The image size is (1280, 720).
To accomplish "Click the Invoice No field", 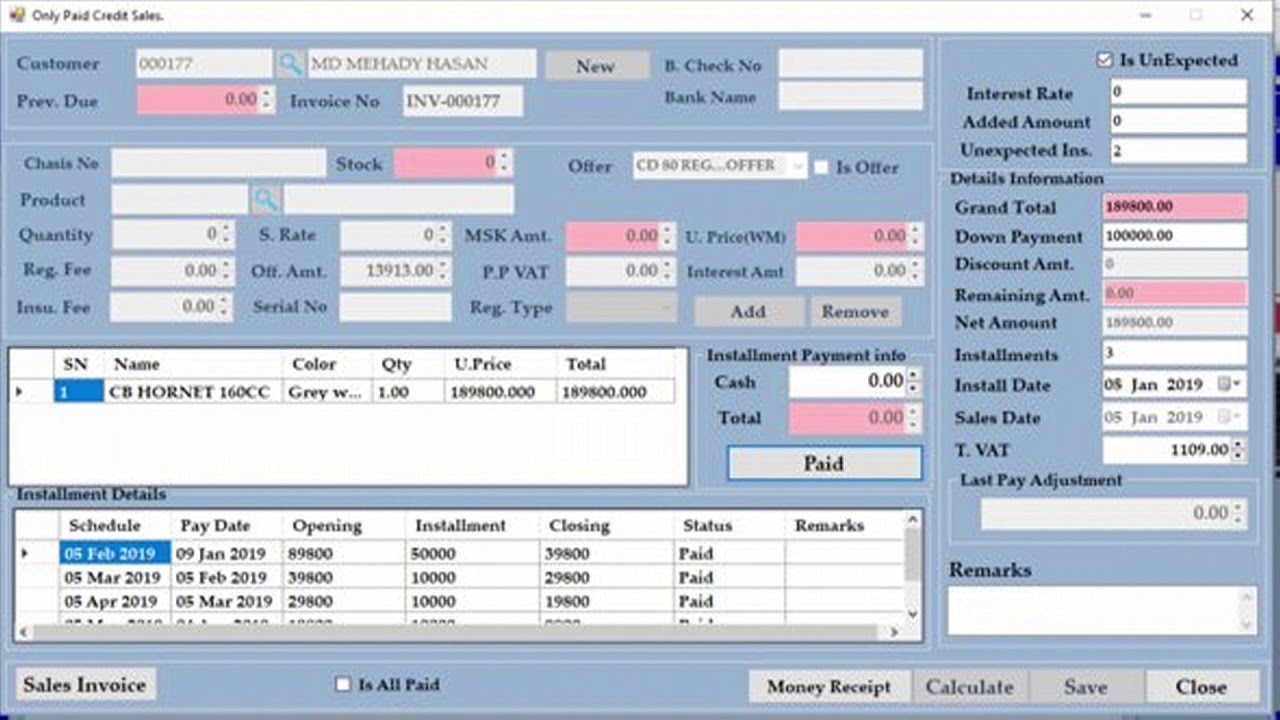I will (463, 101).
